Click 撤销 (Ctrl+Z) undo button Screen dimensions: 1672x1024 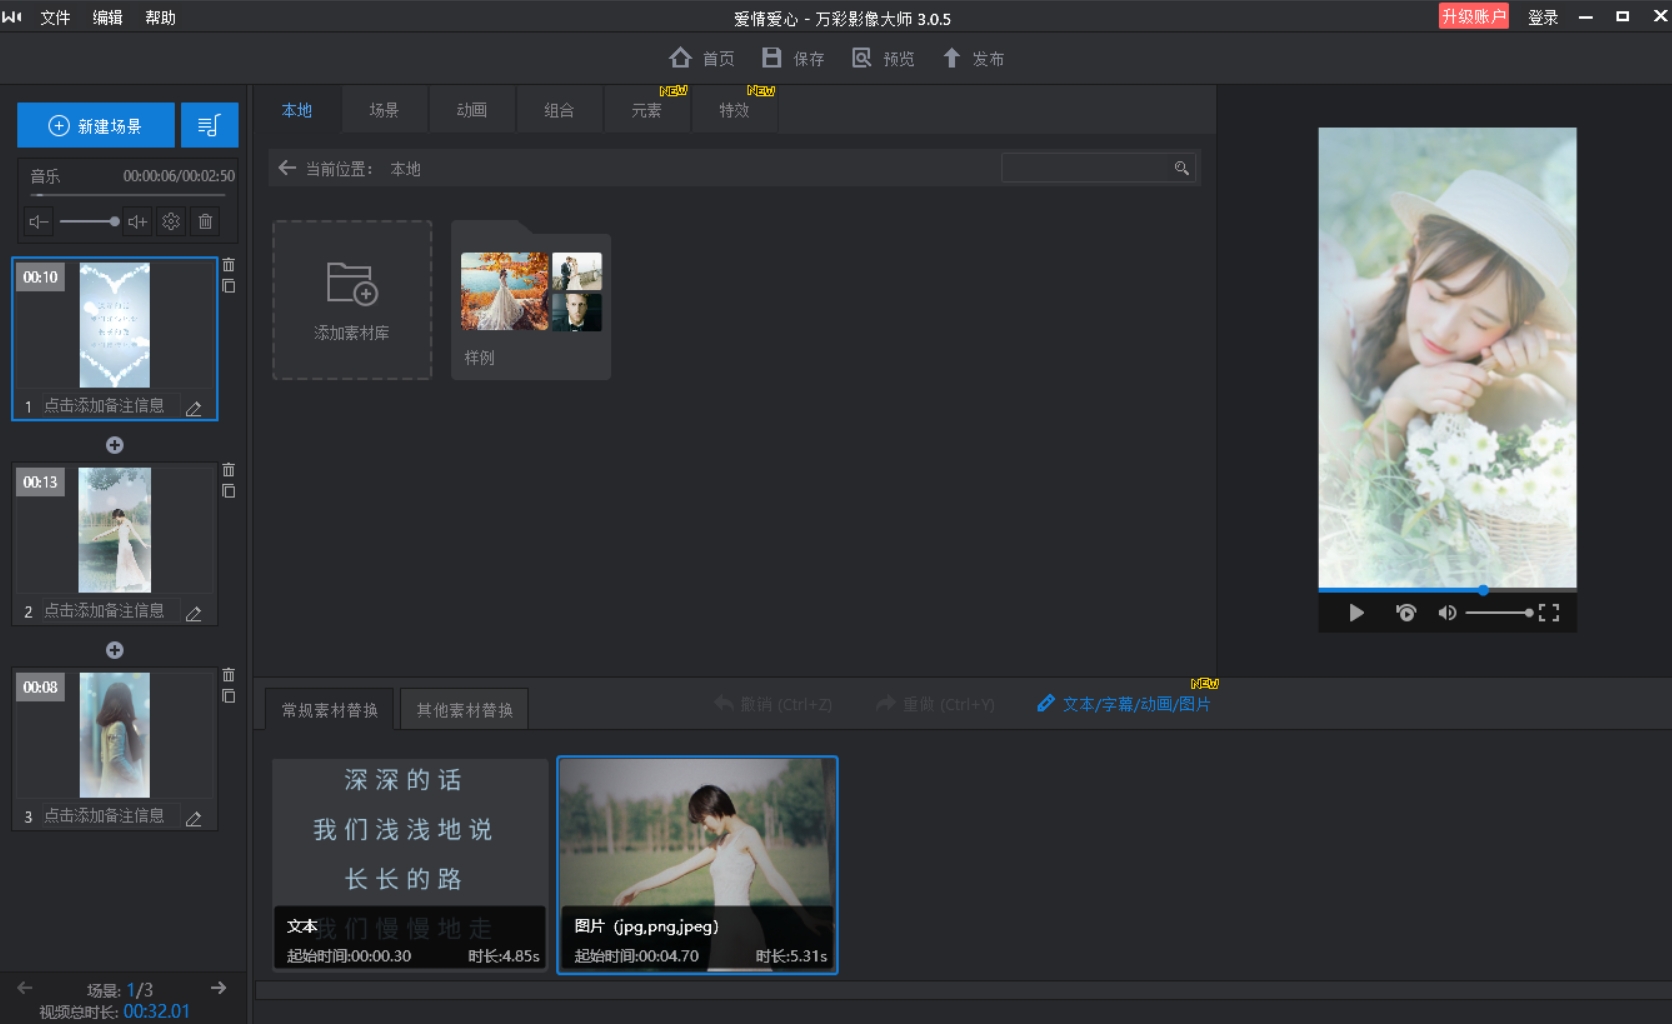773,704
